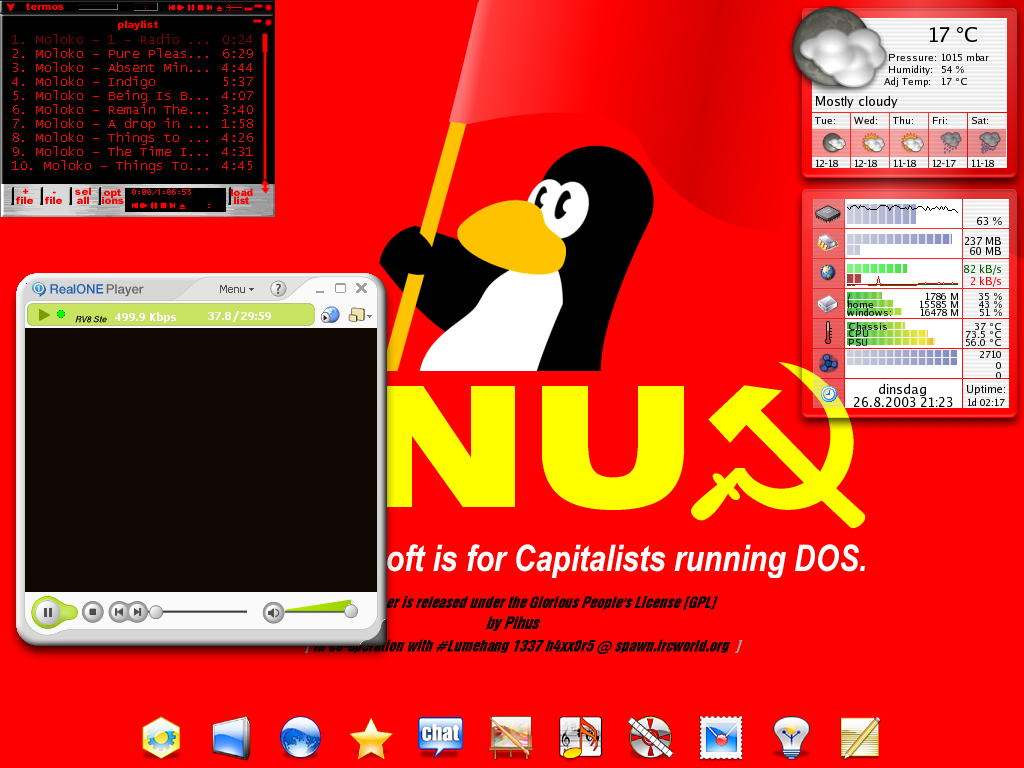This screenshot has height=768, width=1024.
Task: Open the notepad with pencil dock icon
Action: (x=860, y=738)
